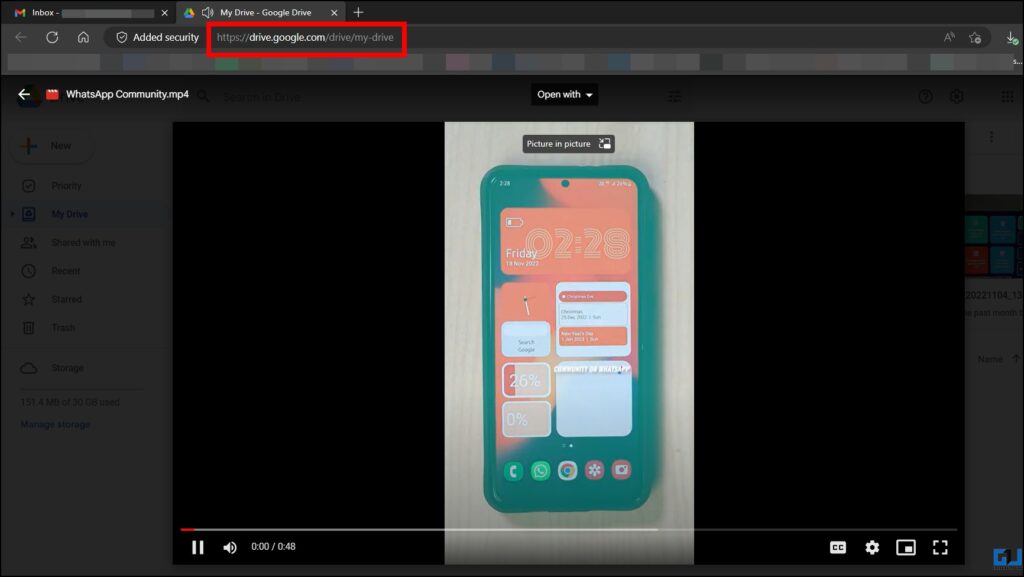1024x577 pixels.
Task: Pause the video playback
Action: pyautogui.click(x=197, y=547)
